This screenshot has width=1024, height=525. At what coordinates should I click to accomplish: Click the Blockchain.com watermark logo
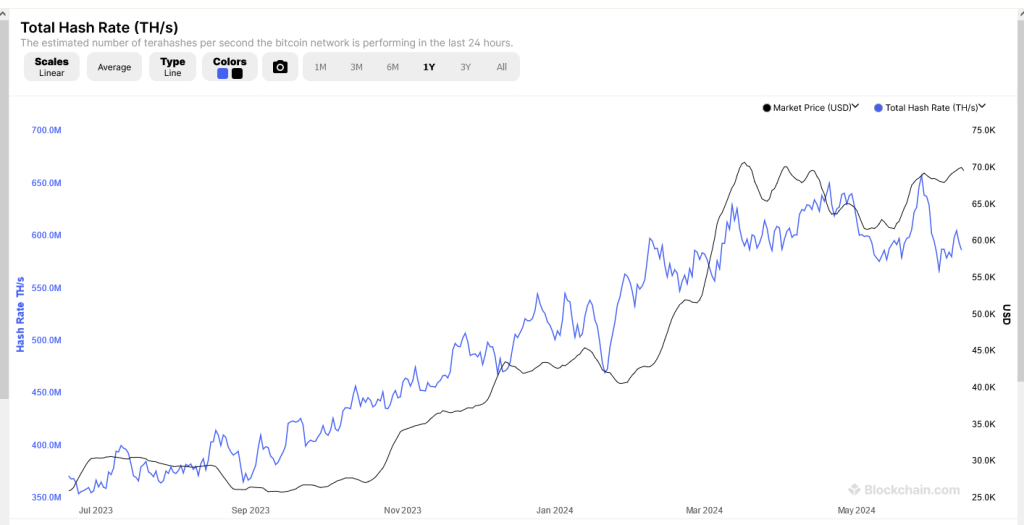point(904,490)
